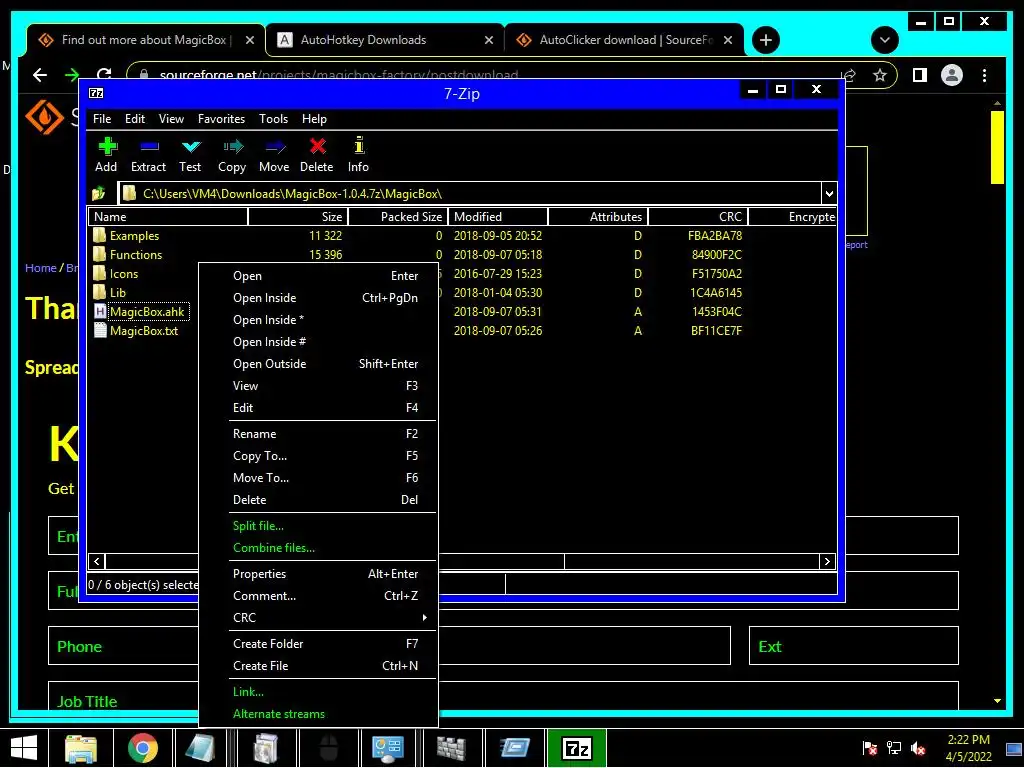Click the clock showing 2:22 PM
The height and width of the screenshot is (768, 1024).
point(968,739)
